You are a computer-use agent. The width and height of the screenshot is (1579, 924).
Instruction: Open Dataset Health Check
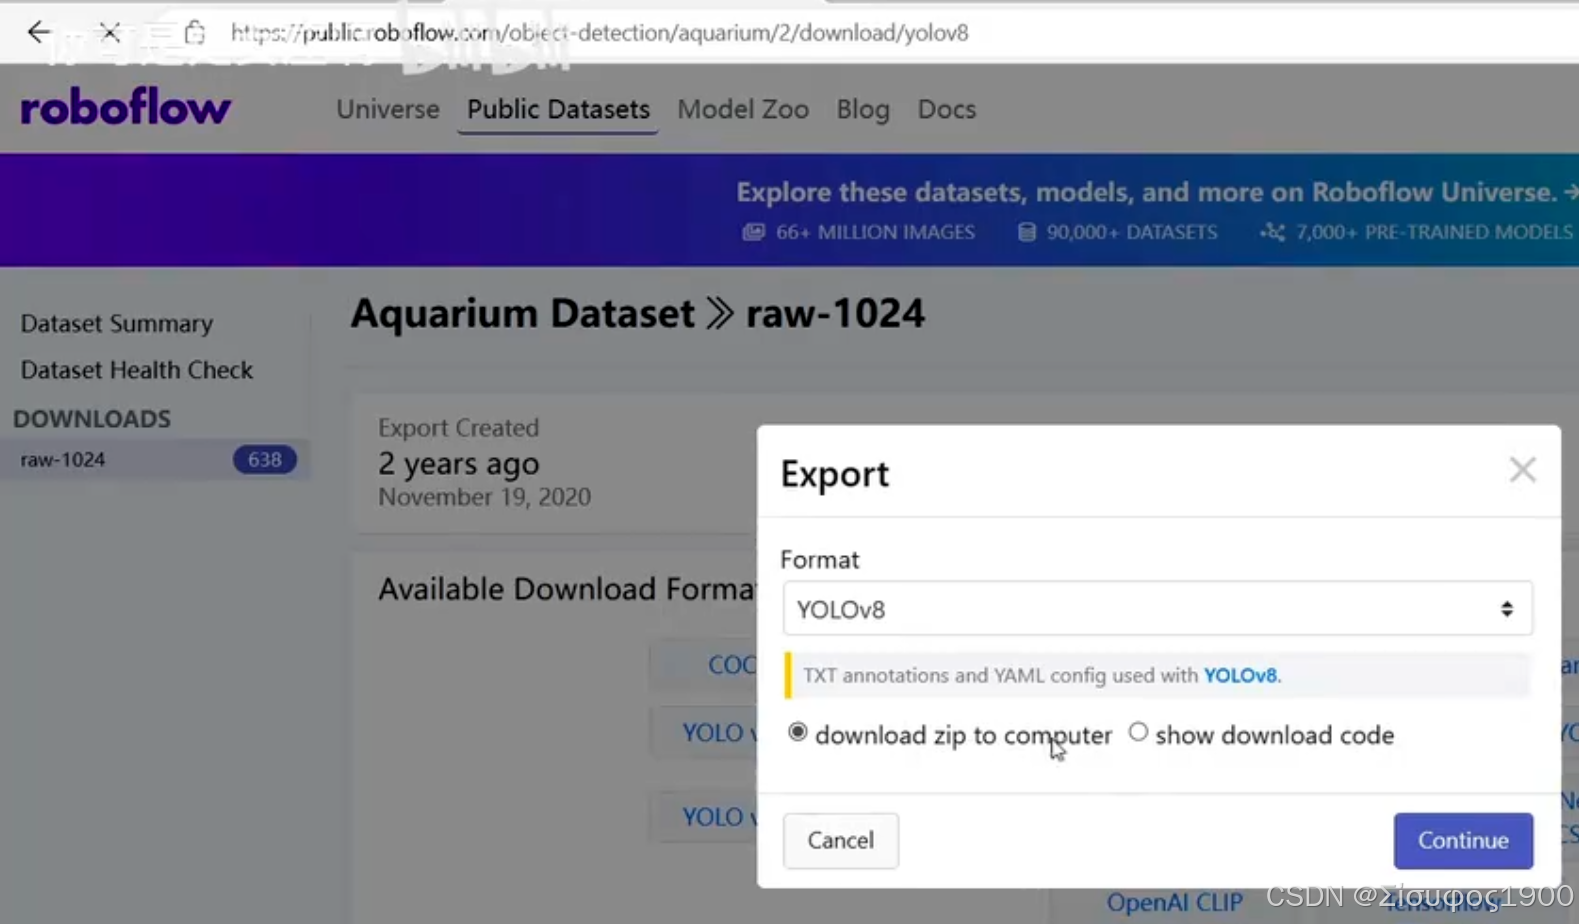coord(136,369)
